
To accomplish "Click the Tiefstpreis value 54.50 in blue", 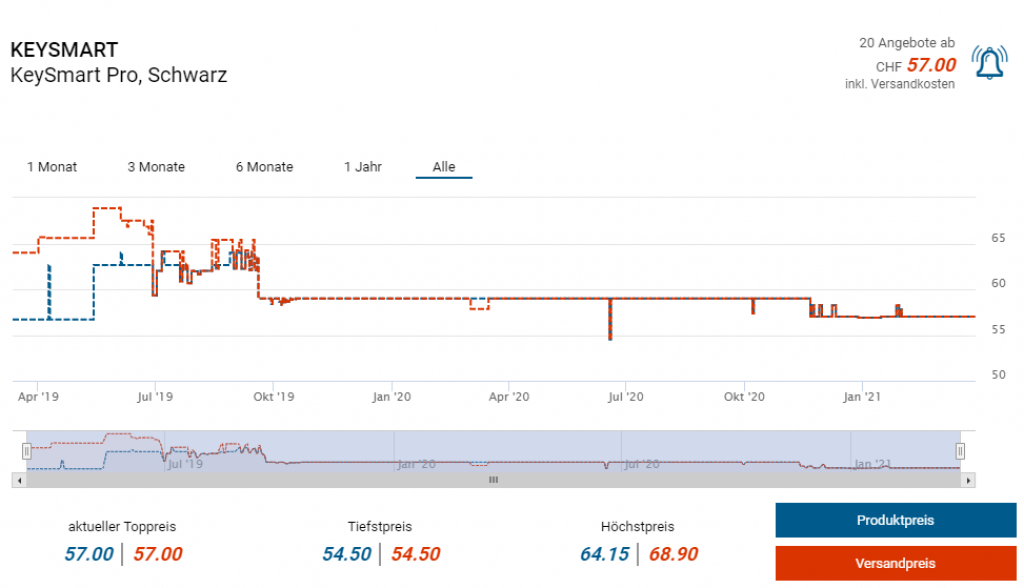I will (x=348, y=554).
